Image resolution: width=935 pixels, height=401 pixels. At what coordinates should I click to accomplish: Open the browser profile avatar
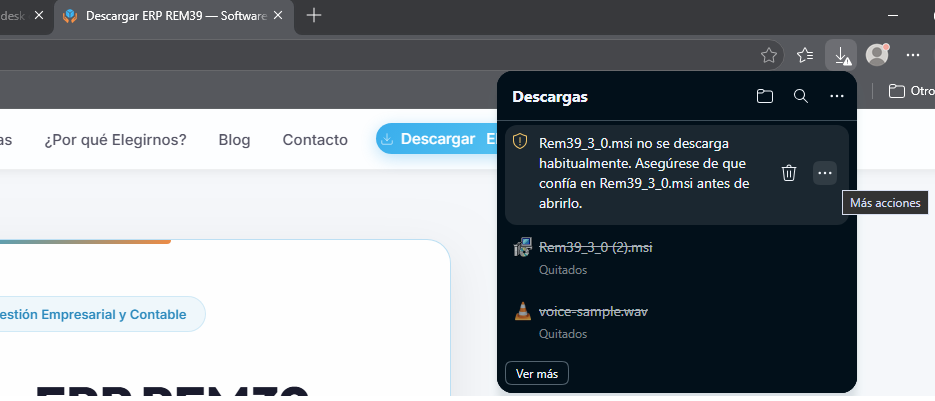(877, 55)
